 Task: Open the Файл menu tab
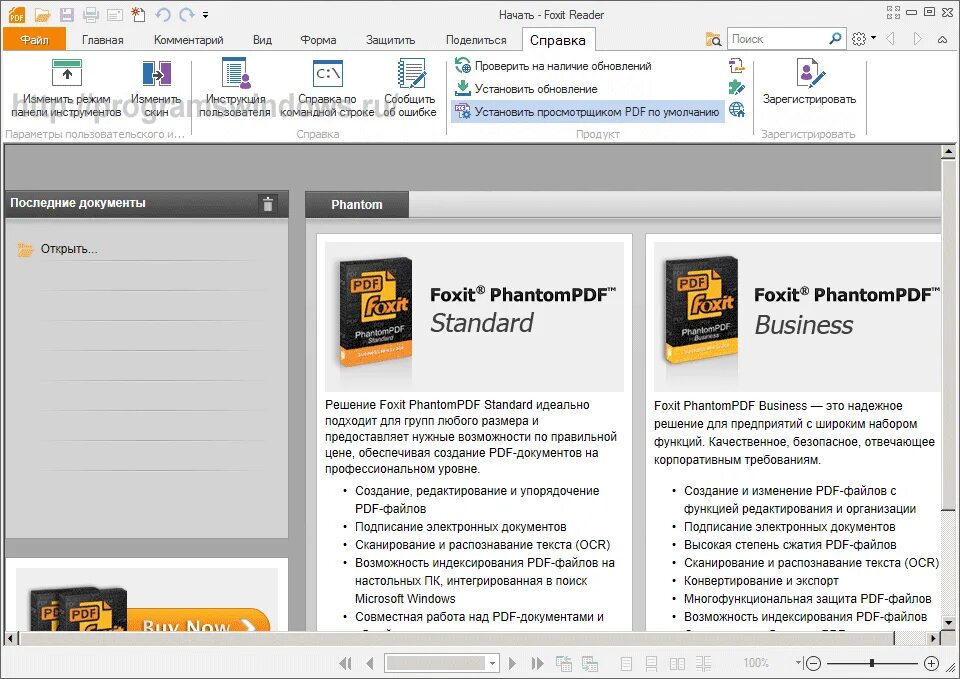pyautogui.click(x=34, y=40)
